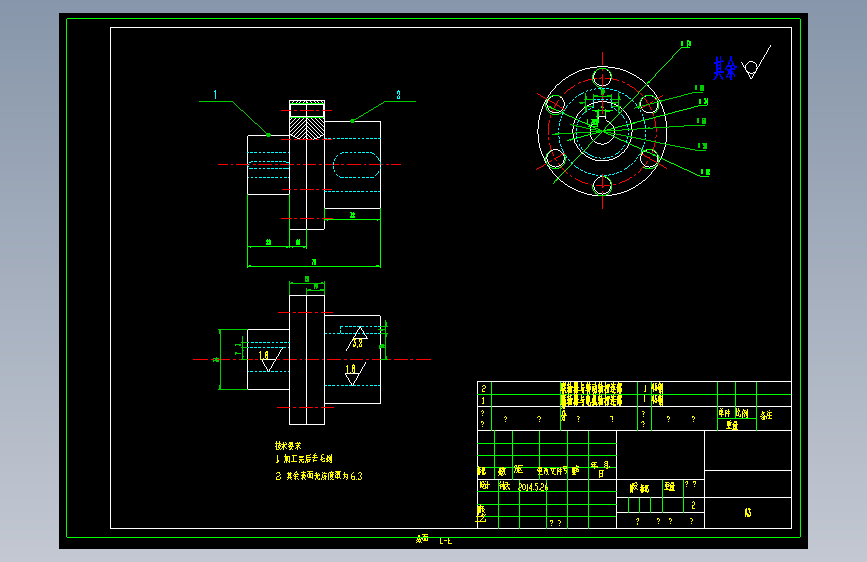
Task: Click the 比例 header cell in title block
Action: click(x=742, y=413)
